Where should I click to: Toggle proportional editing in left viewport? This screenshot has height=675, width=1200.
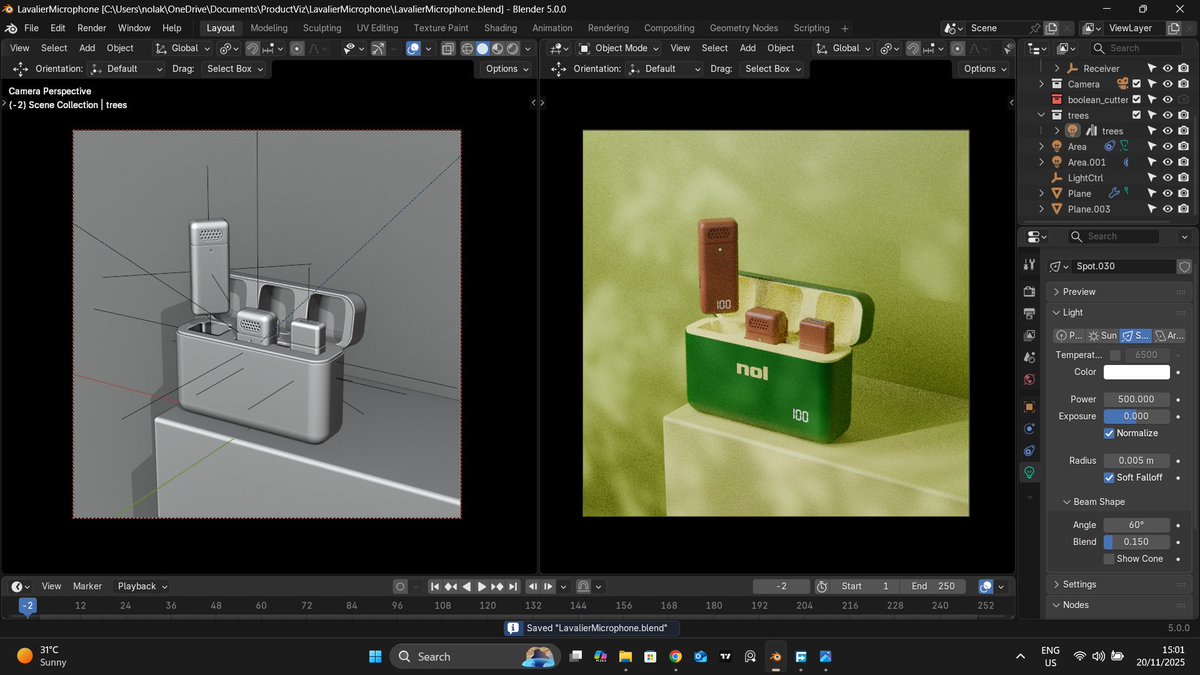pyautogui.click(x=297, y=48)
